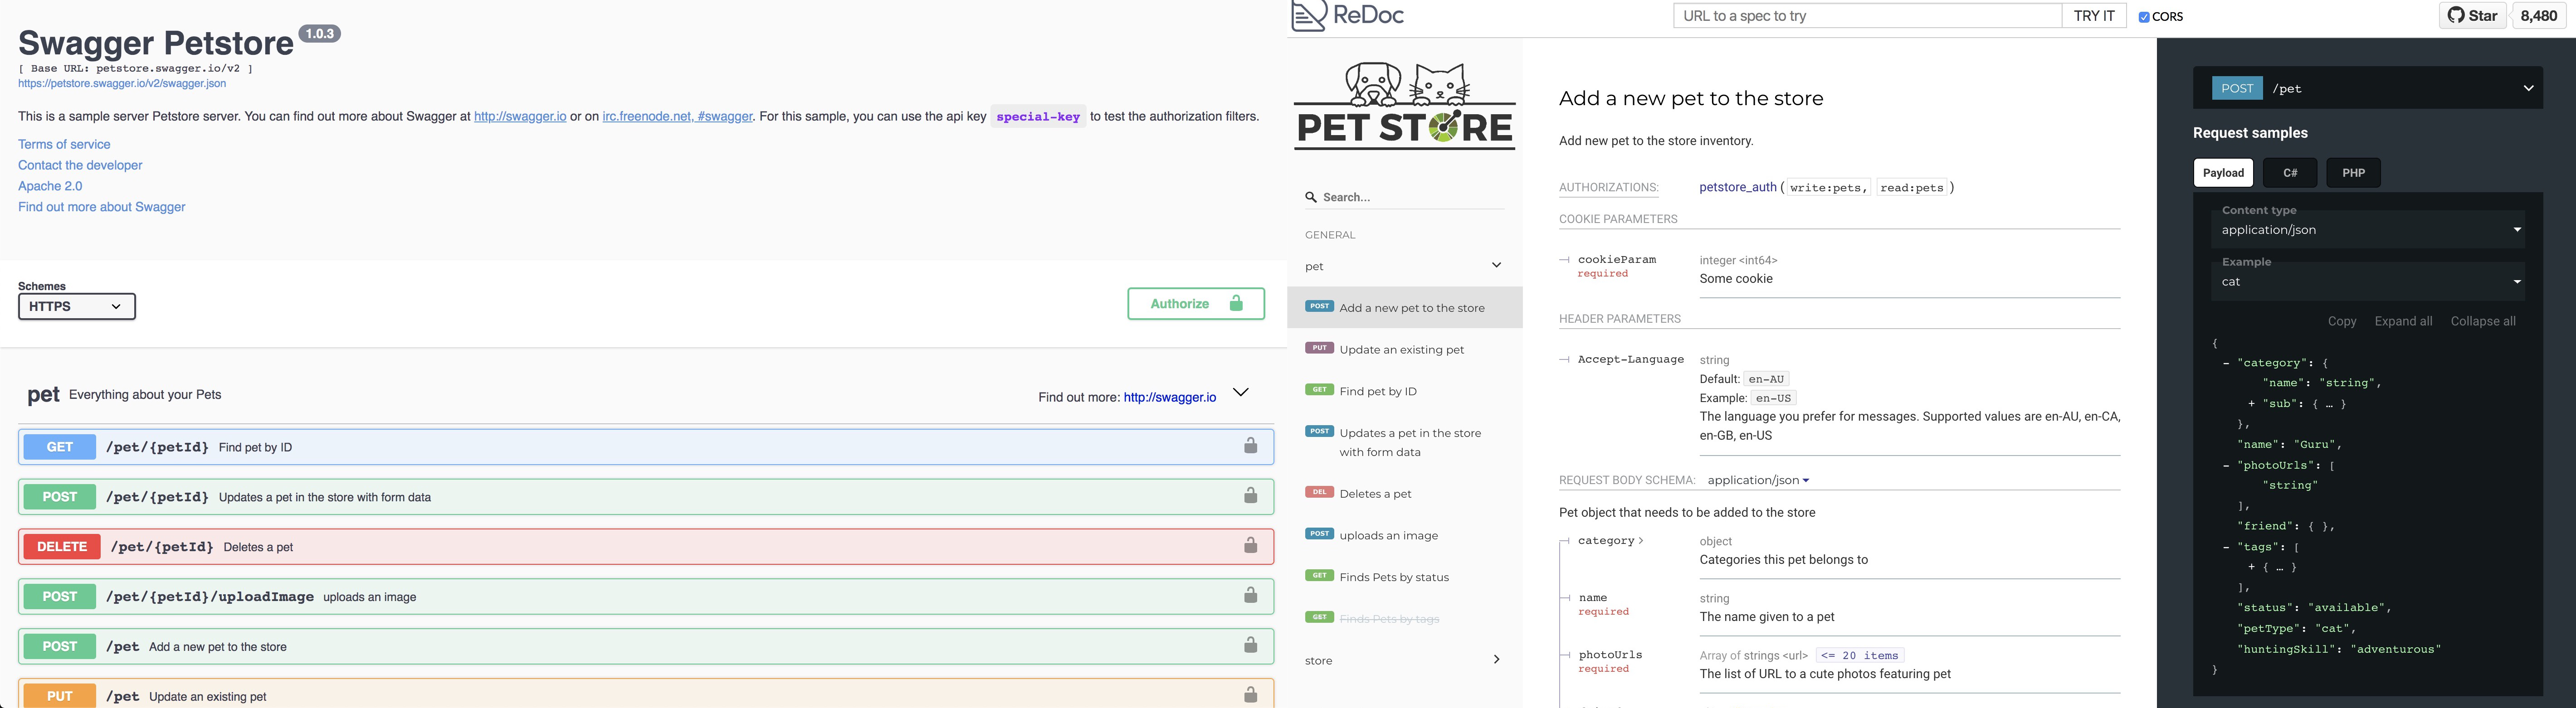Click the Accept-Language header parameter name
This screenshot has height=708, width=2576.
pyautogui.click(x=1630, y=359)
